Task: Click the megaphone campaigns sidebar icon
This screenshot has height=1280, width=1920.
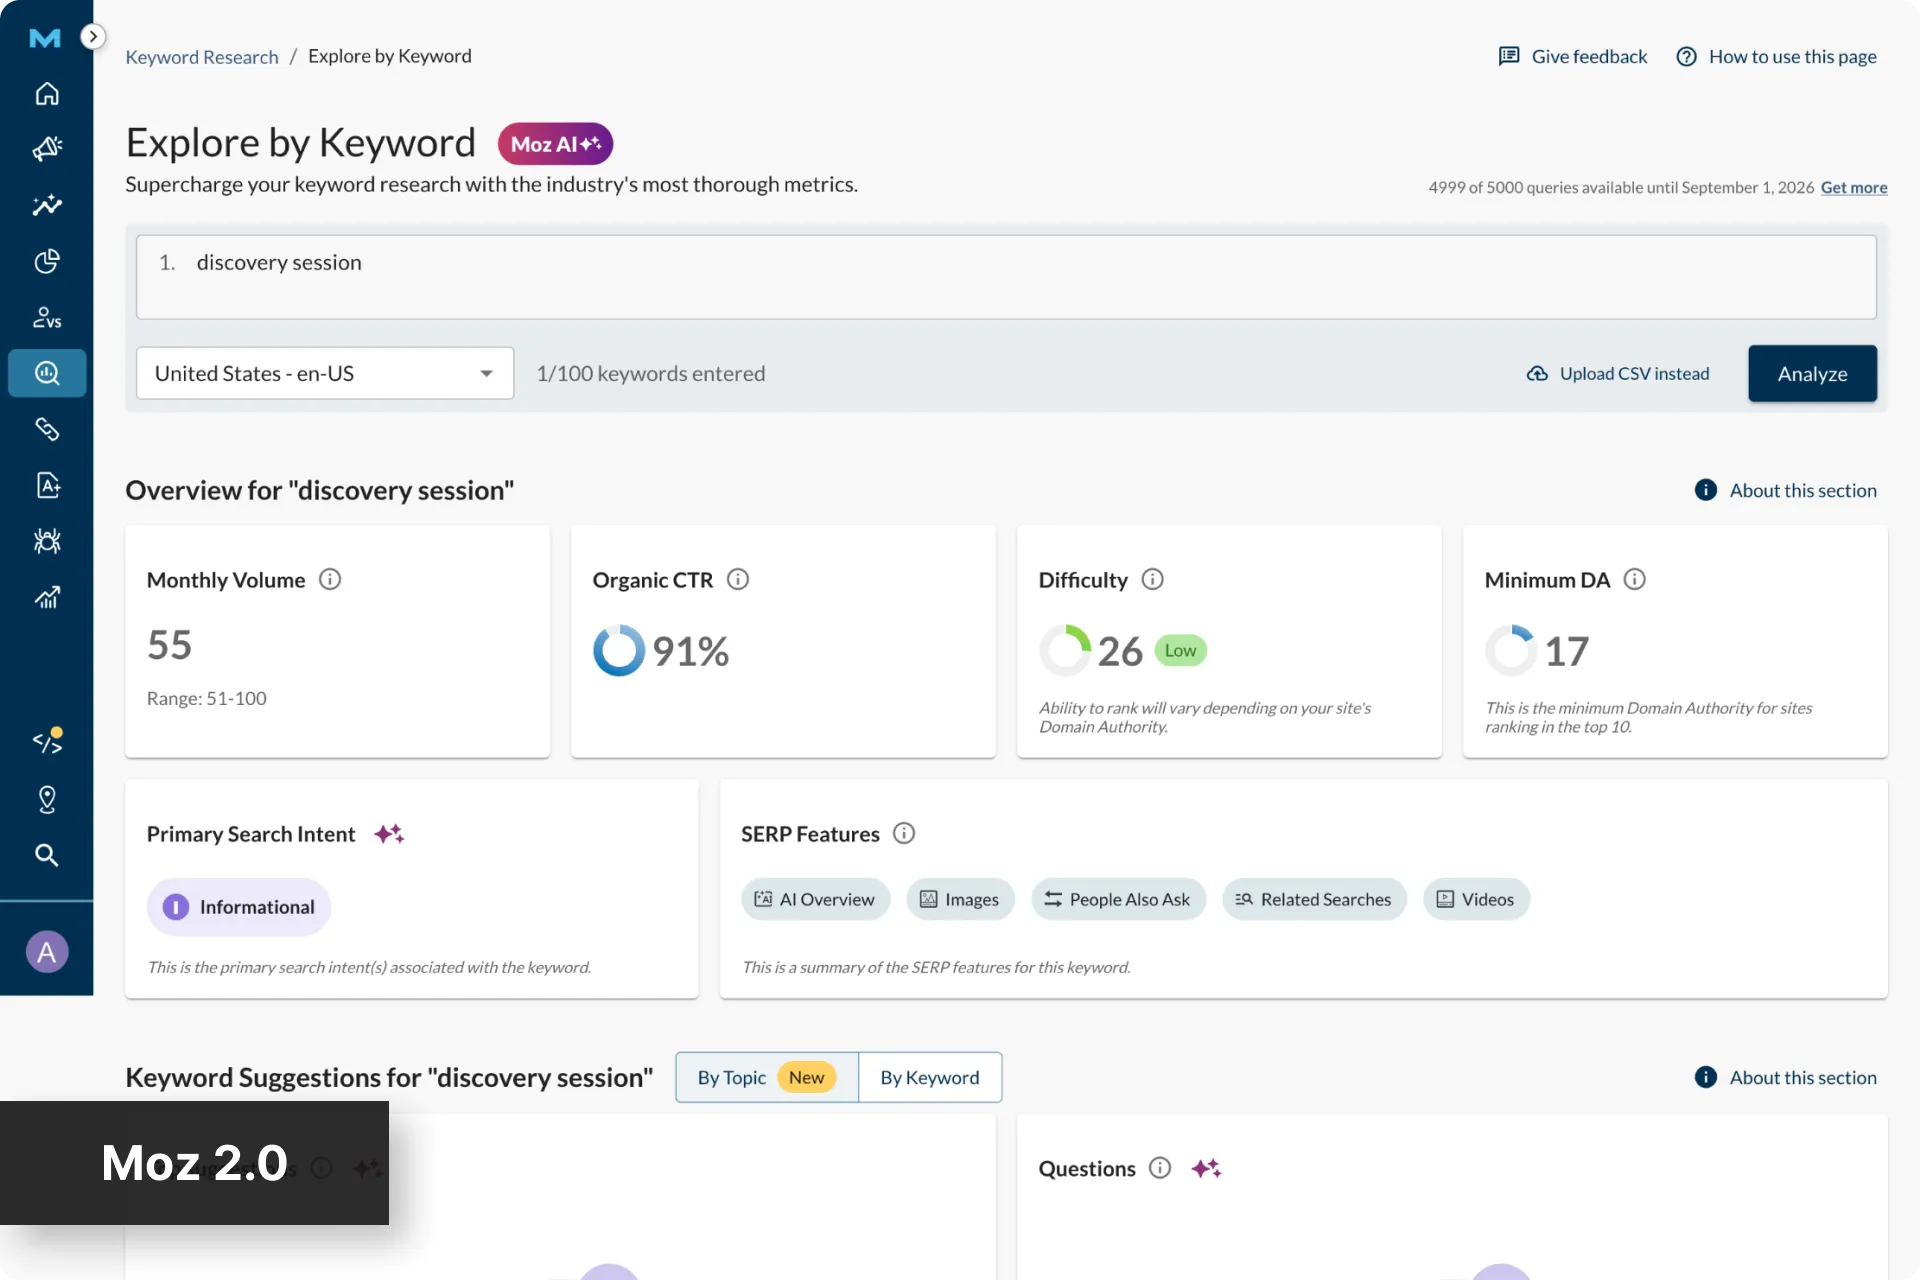Action: pyautogui.click(x=47, y=149)
